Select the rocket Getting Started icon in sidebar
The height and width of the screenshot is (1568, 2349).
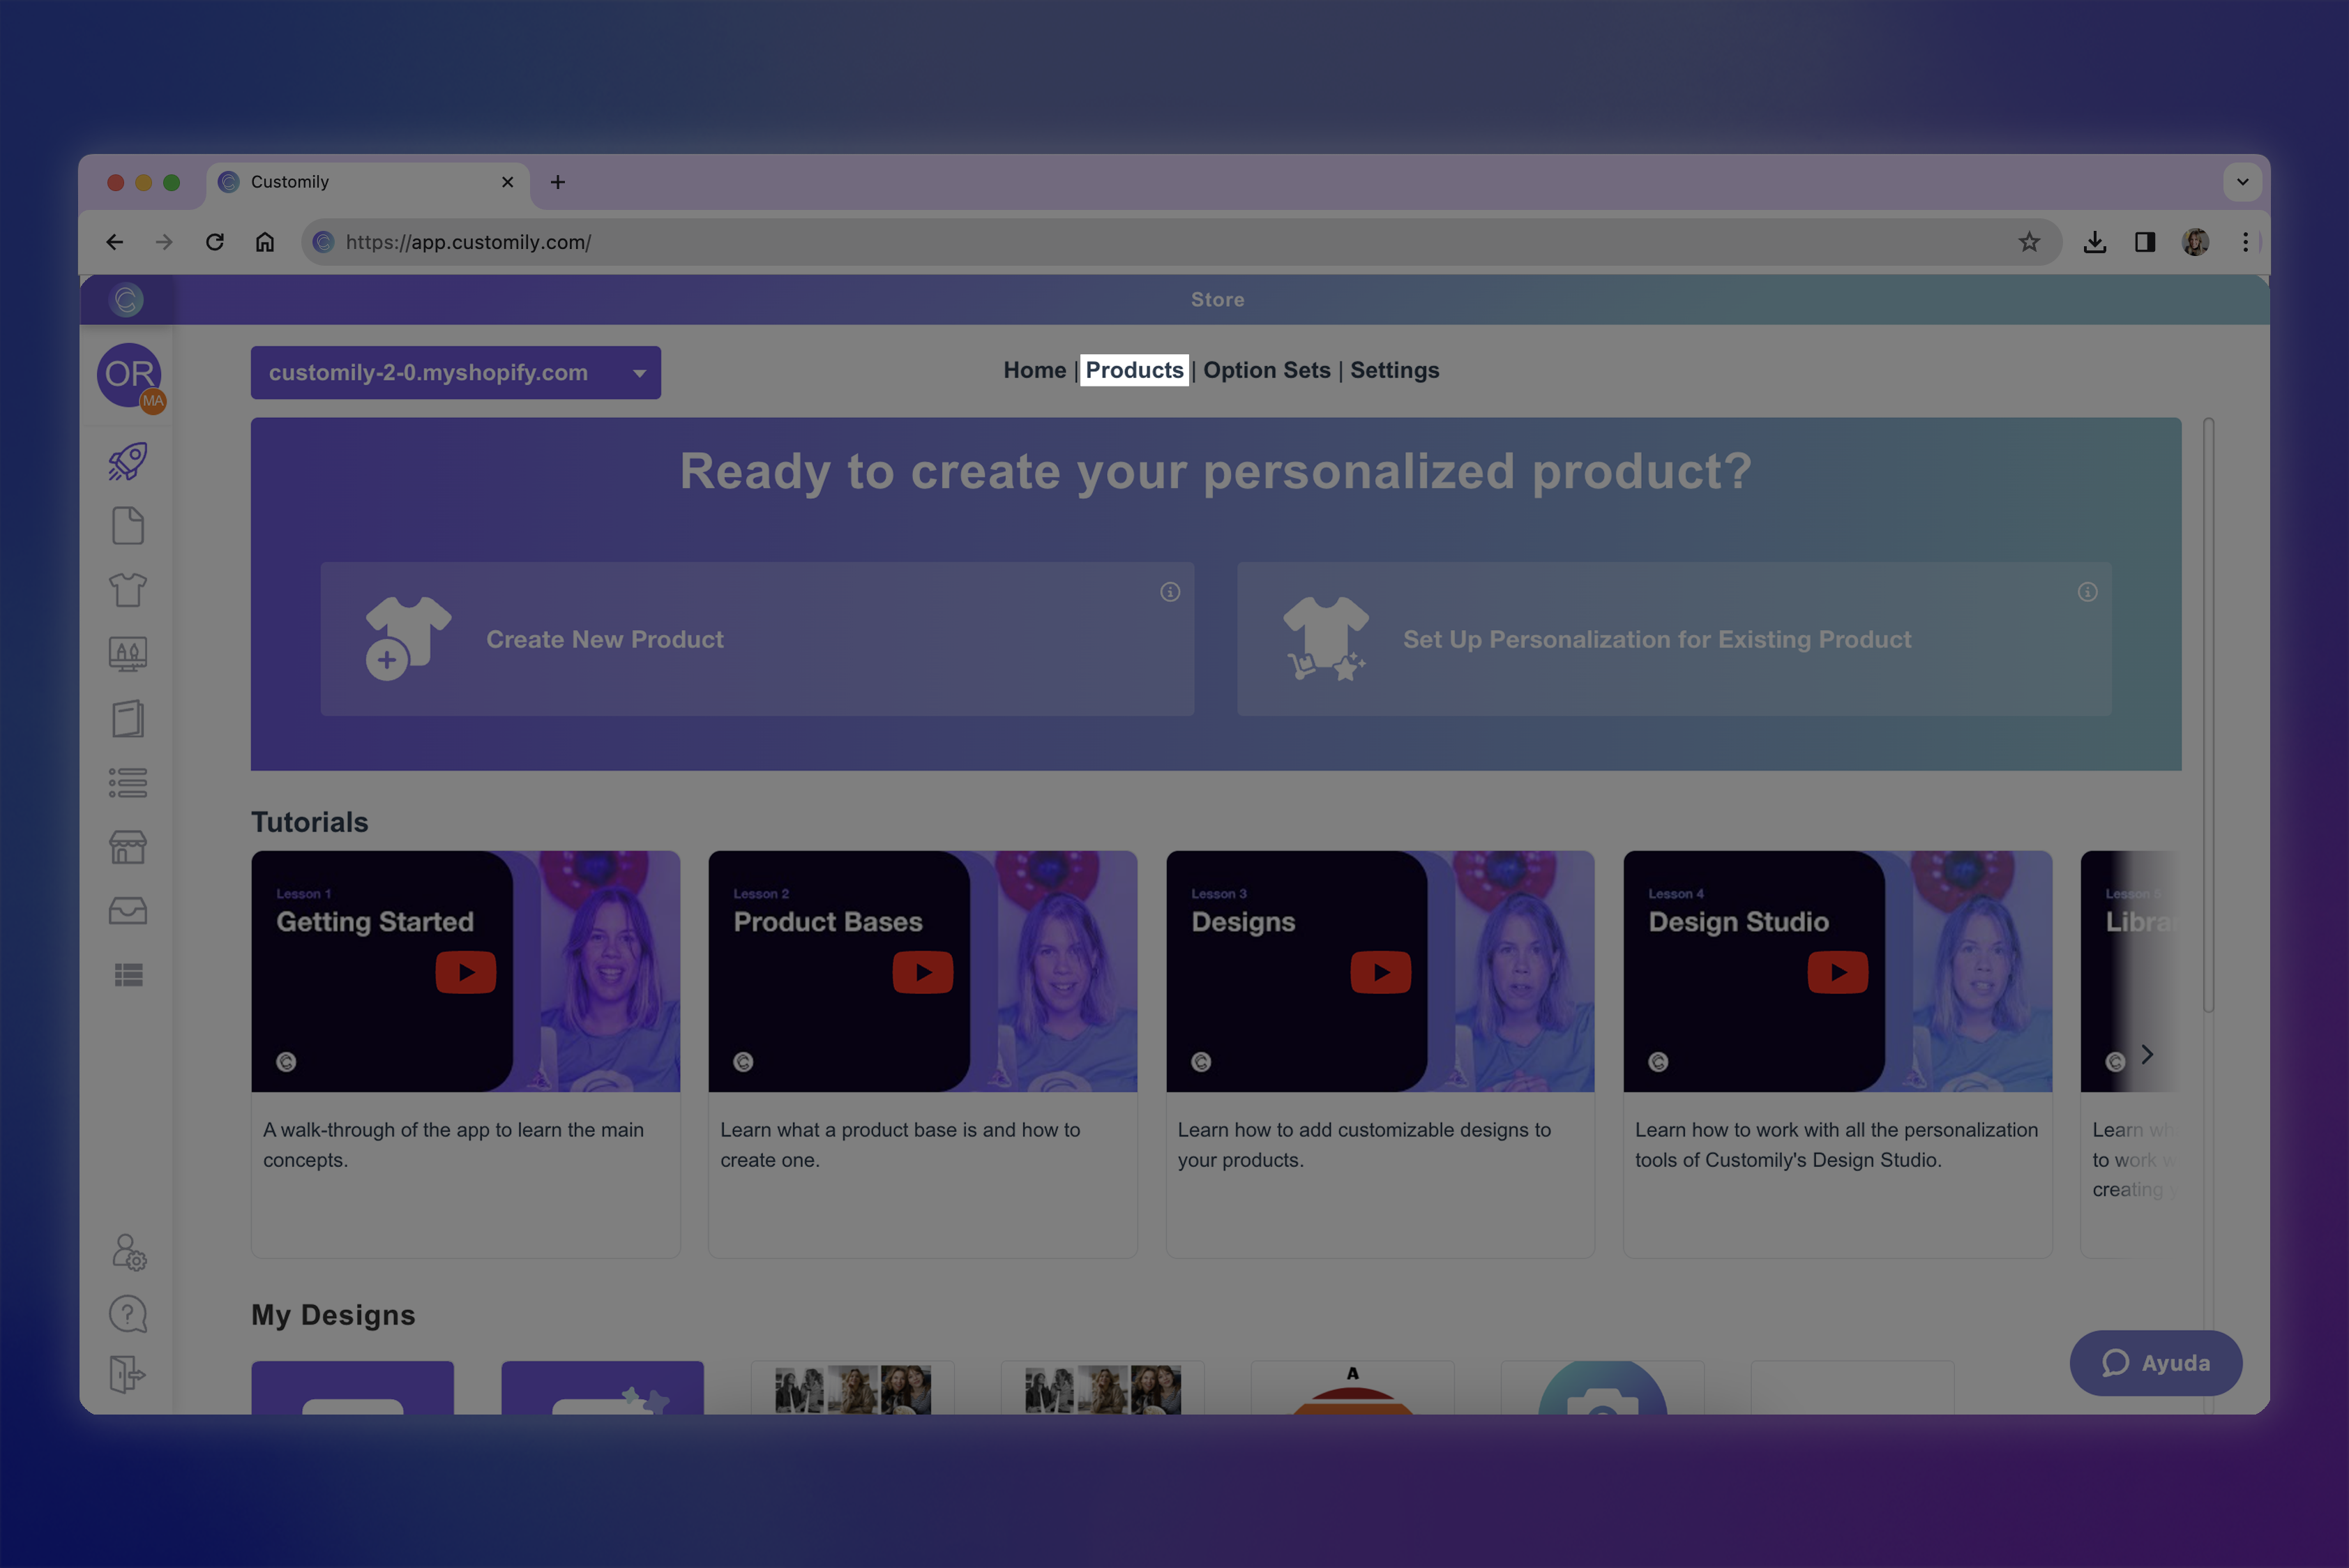(x=127, y=460)
